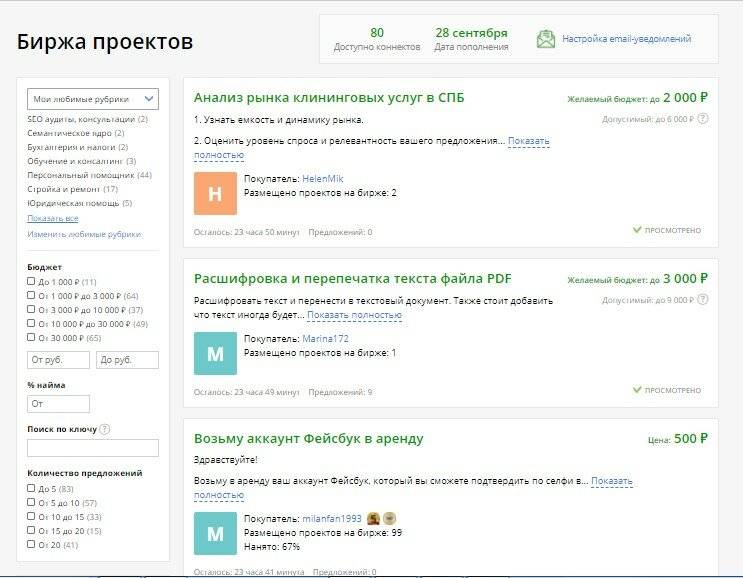The height and width of the screenshot is (578, 743).
Task: Click Marina172 teal M avatar
Action: point(215,353)
